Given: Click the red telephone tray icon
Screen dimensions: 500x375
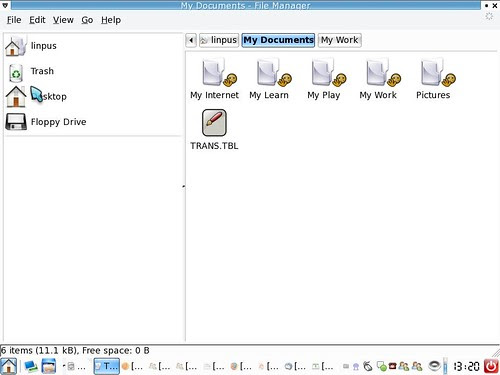Looking at the screenshot, I should pos(393,366).
